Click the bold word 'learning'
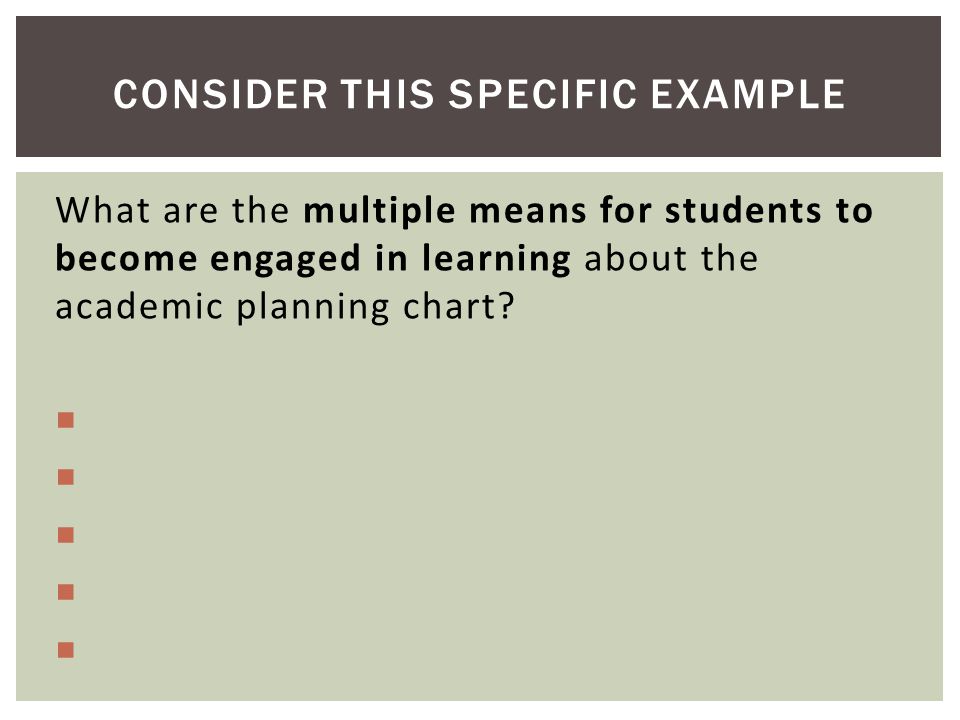The height and width of the screenshot is (720, 960). click(496, 260)
